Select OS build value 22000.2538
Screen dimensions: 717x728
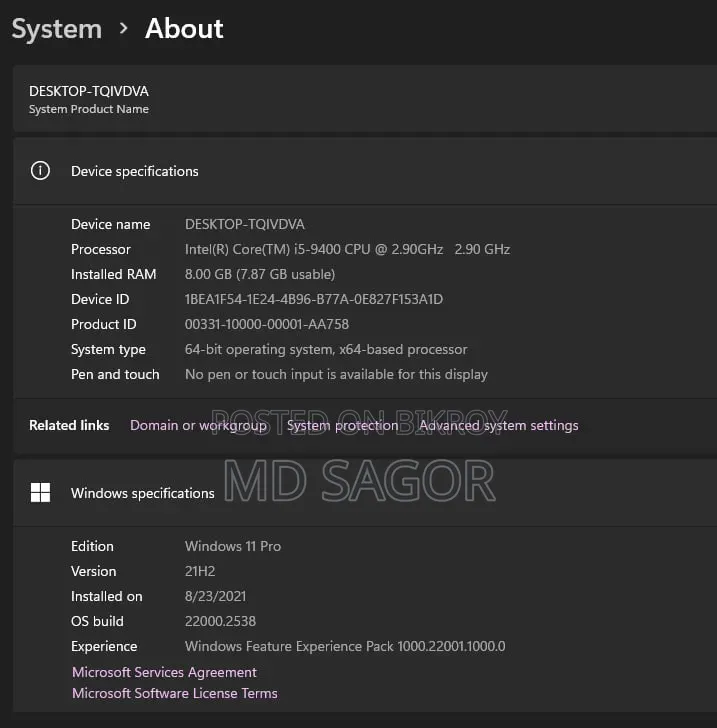pyautogui.click(x=220, y=621)
